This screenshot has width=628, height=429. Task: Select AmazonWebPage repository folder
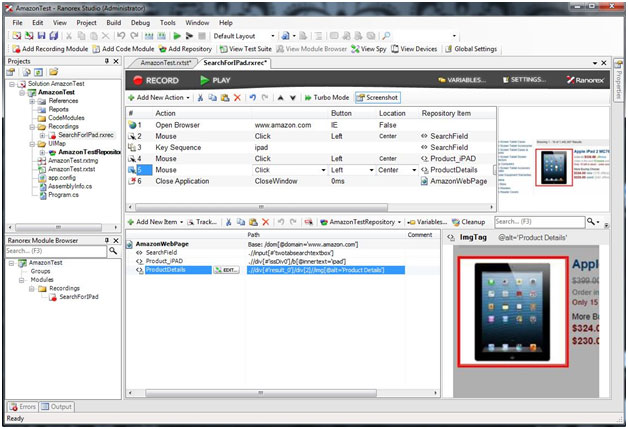click(162, 244)
